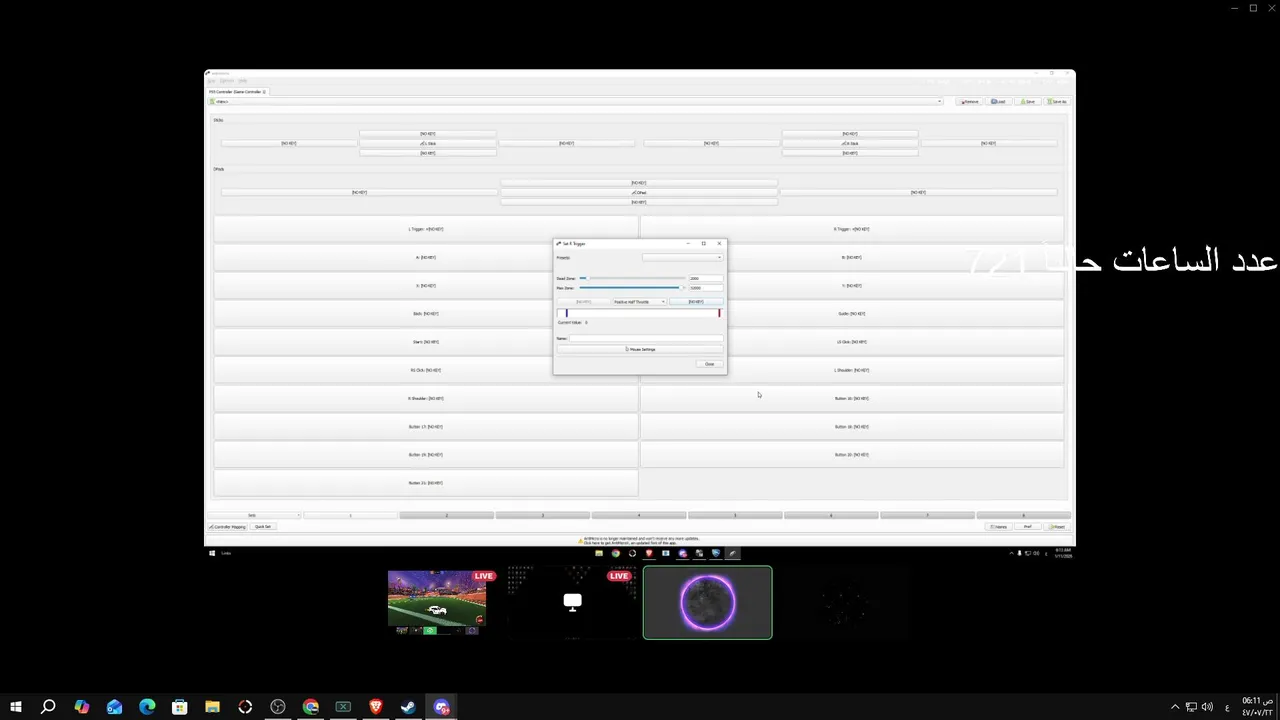This screenshot has height=720, width=1280.
Task: Click the Save profile button
Action: (x=1027, y=101)
